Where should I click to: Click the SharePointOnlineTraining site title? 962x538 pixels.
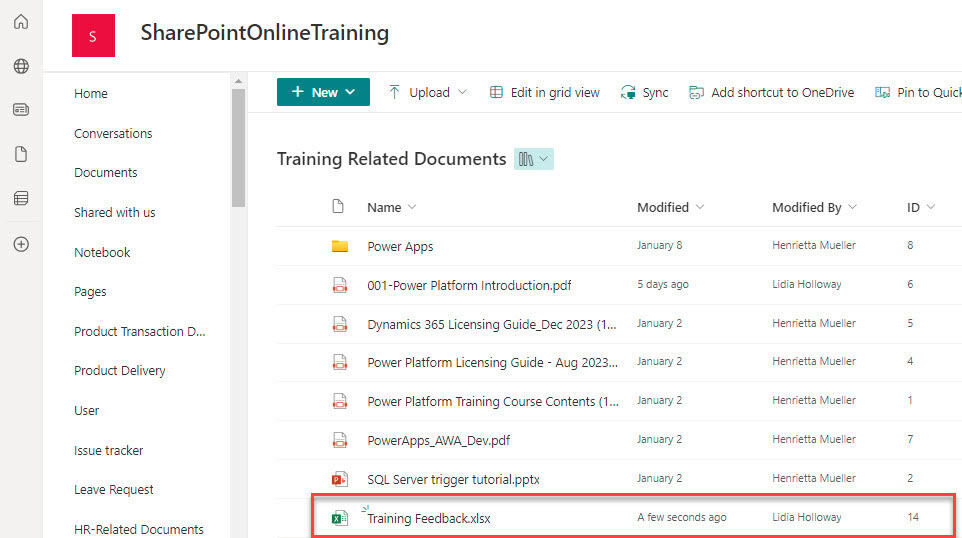(264, 33)
